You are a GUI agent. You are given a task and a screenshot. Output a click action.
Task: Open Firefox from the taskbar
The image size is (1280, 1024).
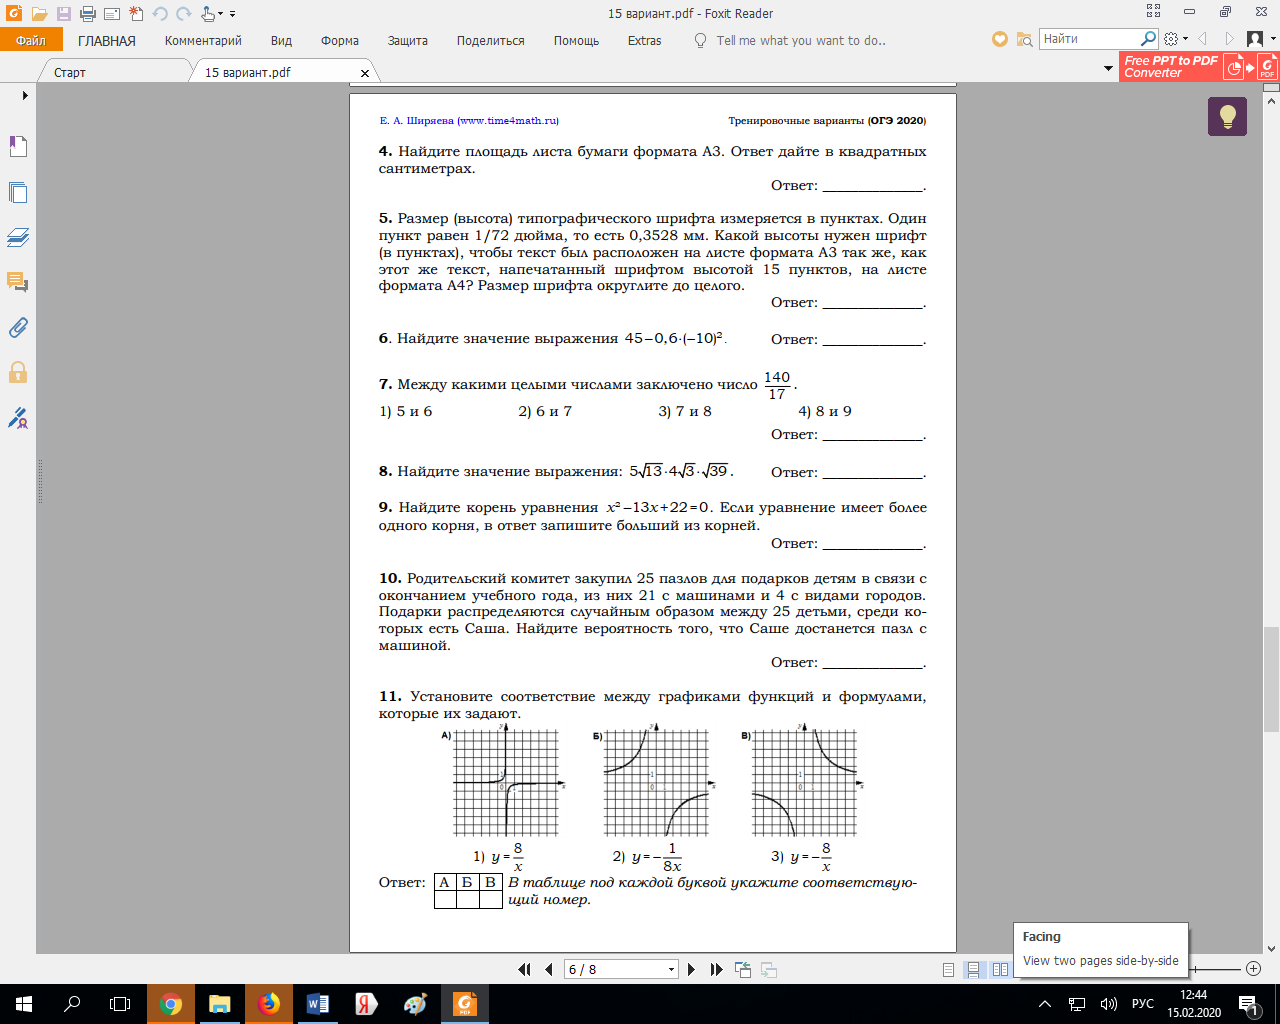[269, 1004]
